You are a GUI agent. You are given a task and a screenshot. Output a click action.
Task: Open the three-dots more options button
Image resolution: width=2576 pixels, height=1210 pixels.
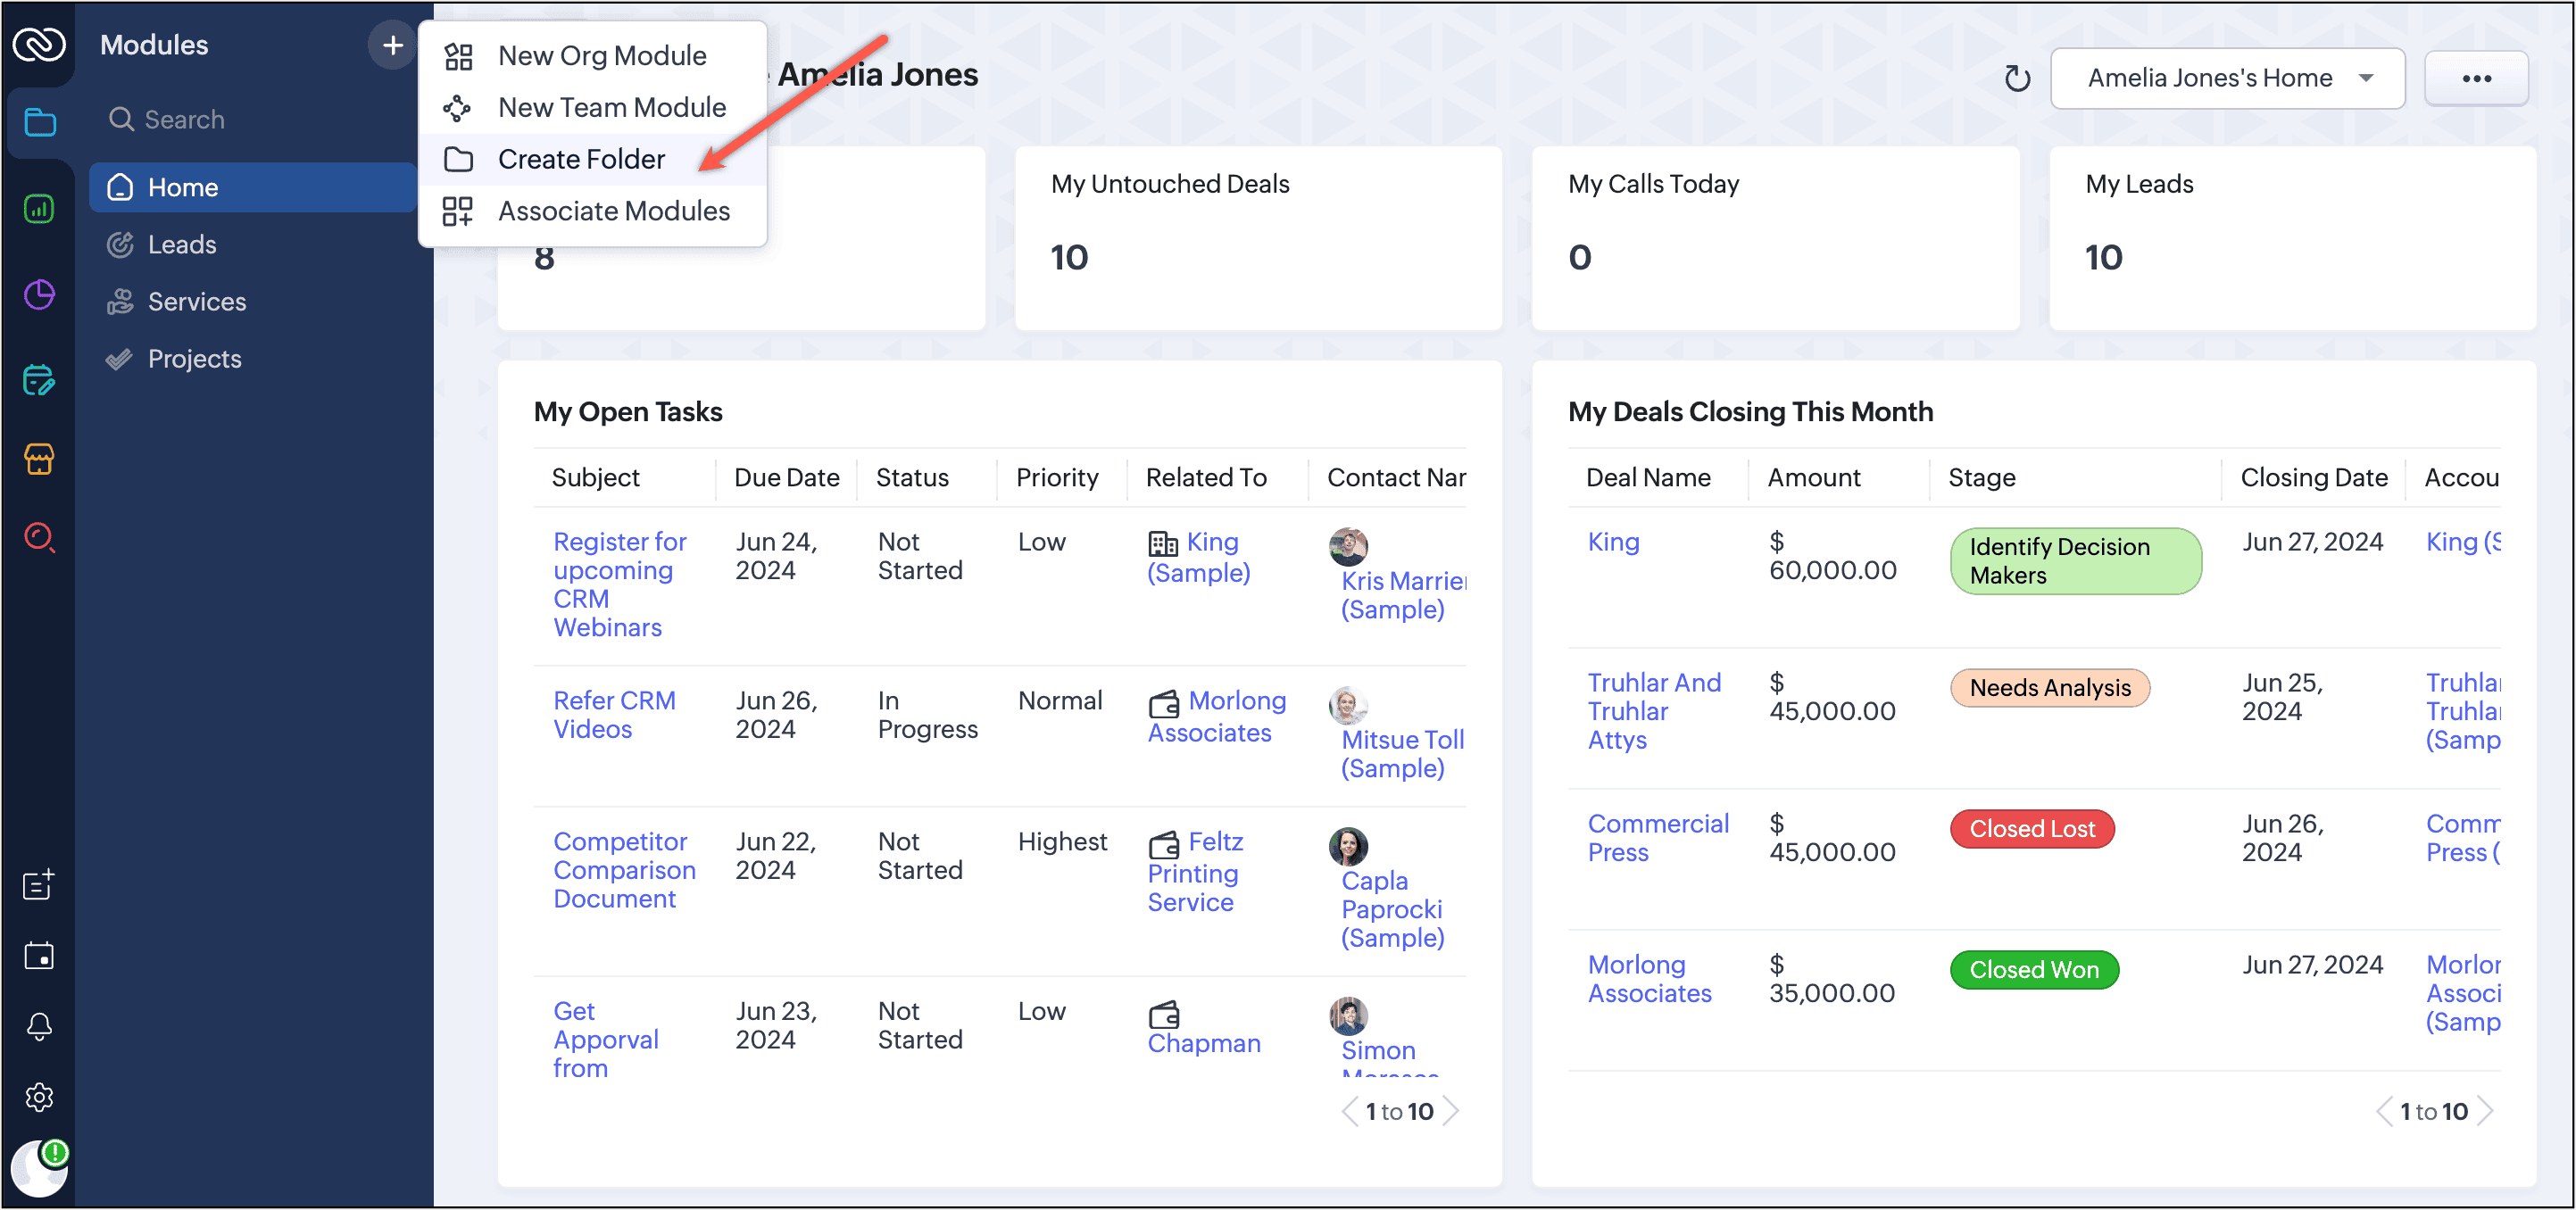[2476, 78]
